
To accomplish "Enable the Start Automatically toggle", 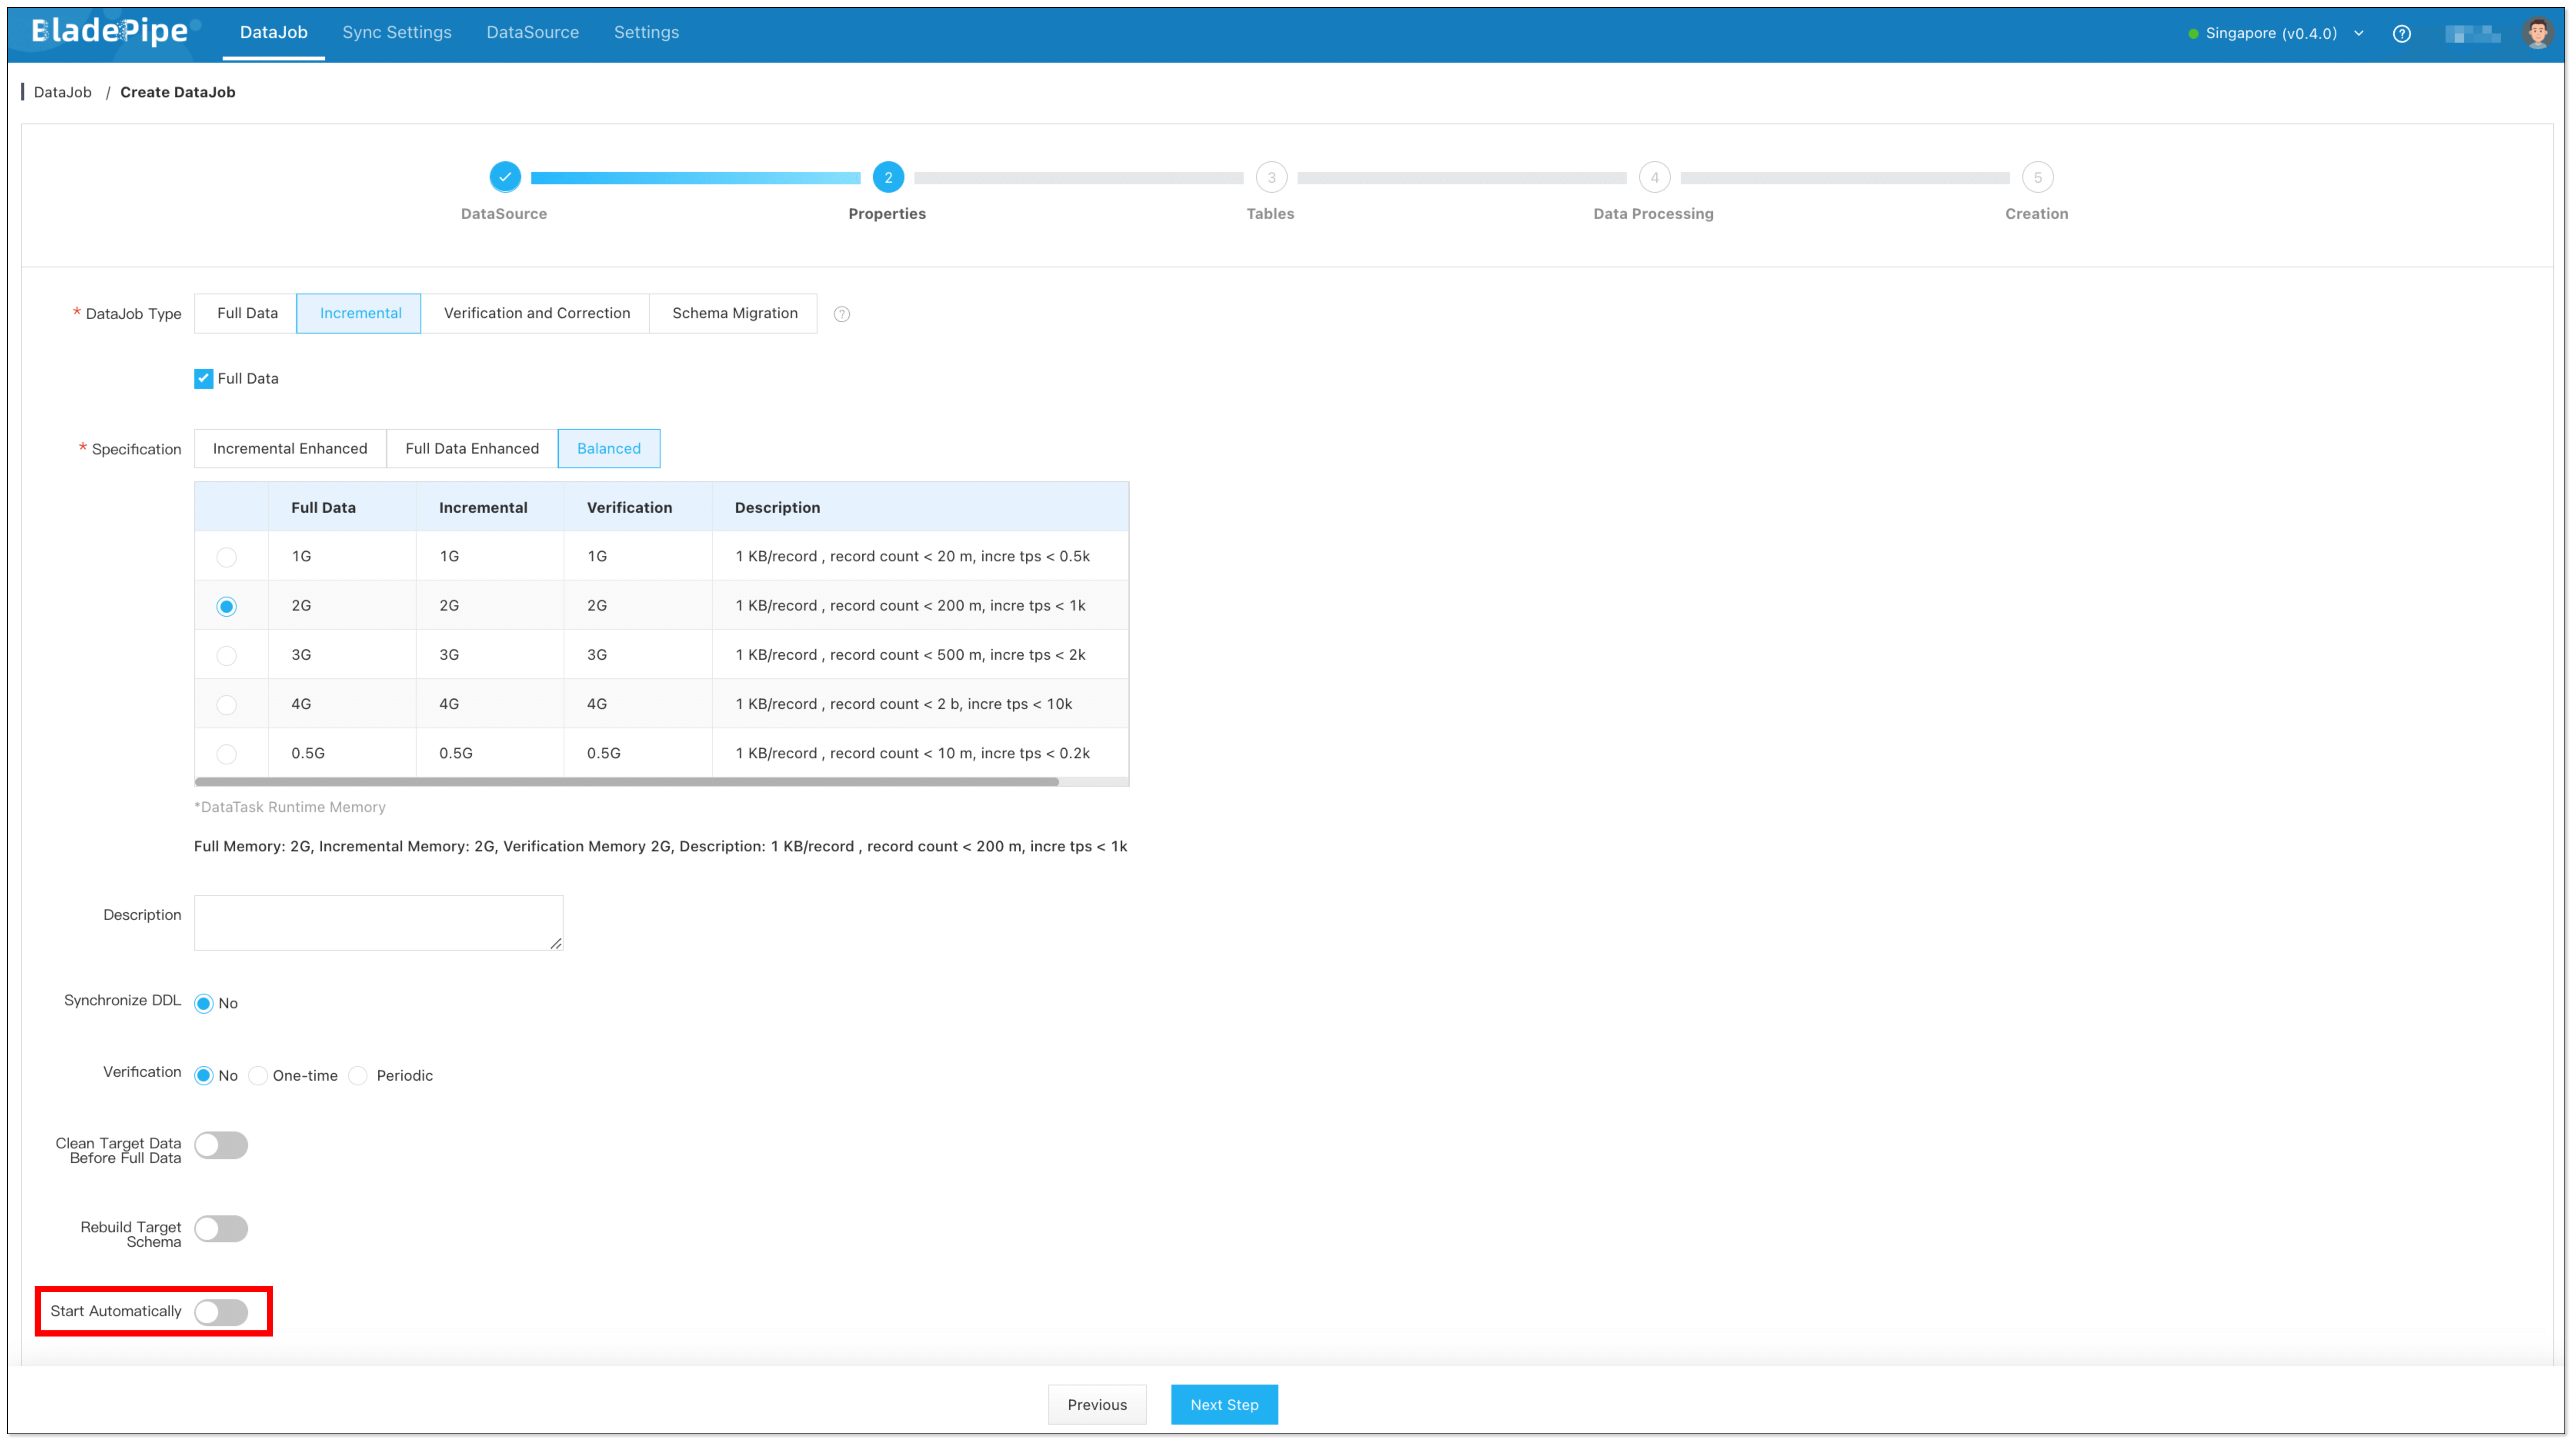I will (x=221, y=1311).
